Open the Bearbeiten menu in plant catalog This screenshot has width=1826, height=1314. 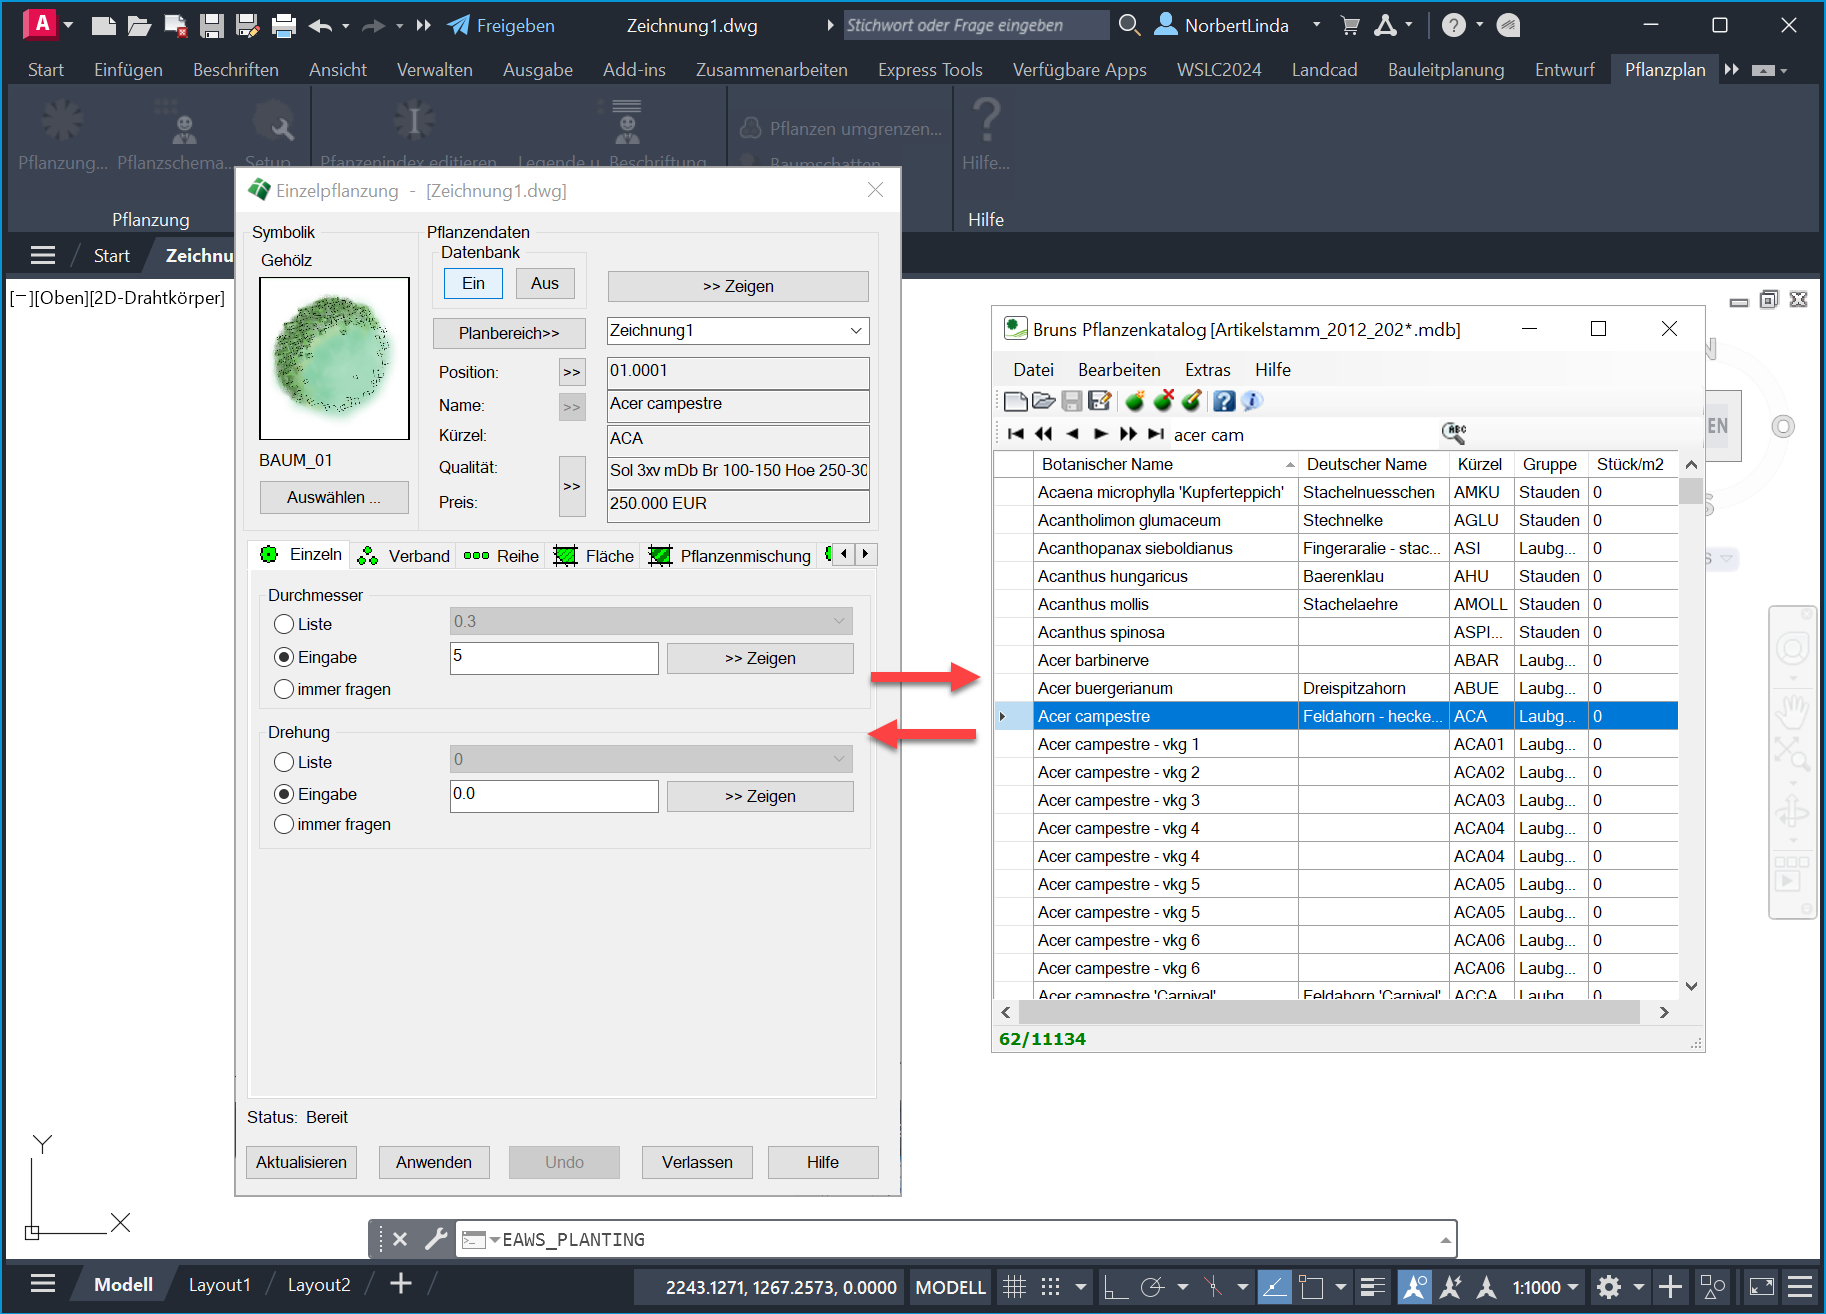coord(1118,370)
